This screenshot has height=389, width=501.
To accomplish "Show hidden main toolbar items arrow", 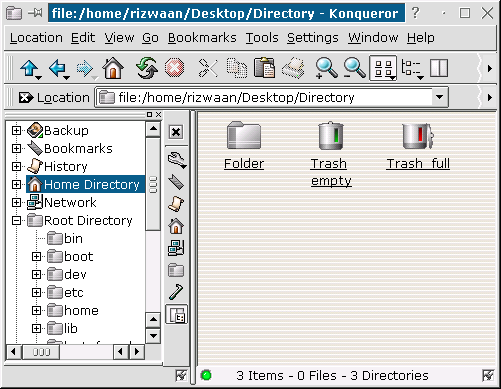I will point(489,69).
